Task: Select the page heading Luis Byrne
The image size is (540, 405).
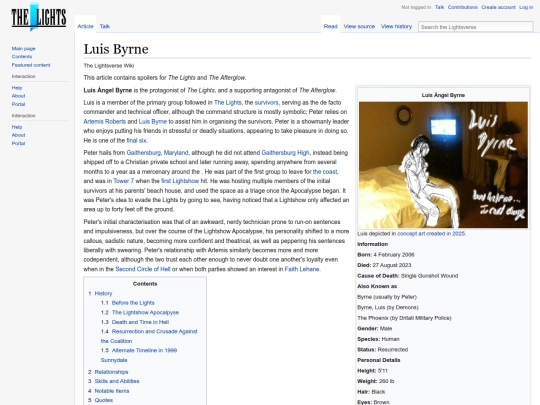Action: pos(116,49)
